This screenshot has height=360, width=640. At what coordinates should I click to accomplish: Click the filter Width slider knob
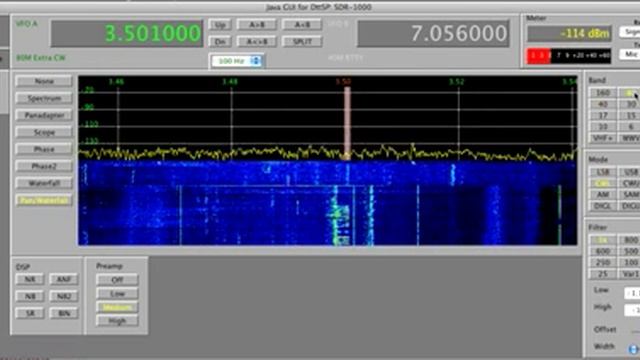[x=634, y=349]
